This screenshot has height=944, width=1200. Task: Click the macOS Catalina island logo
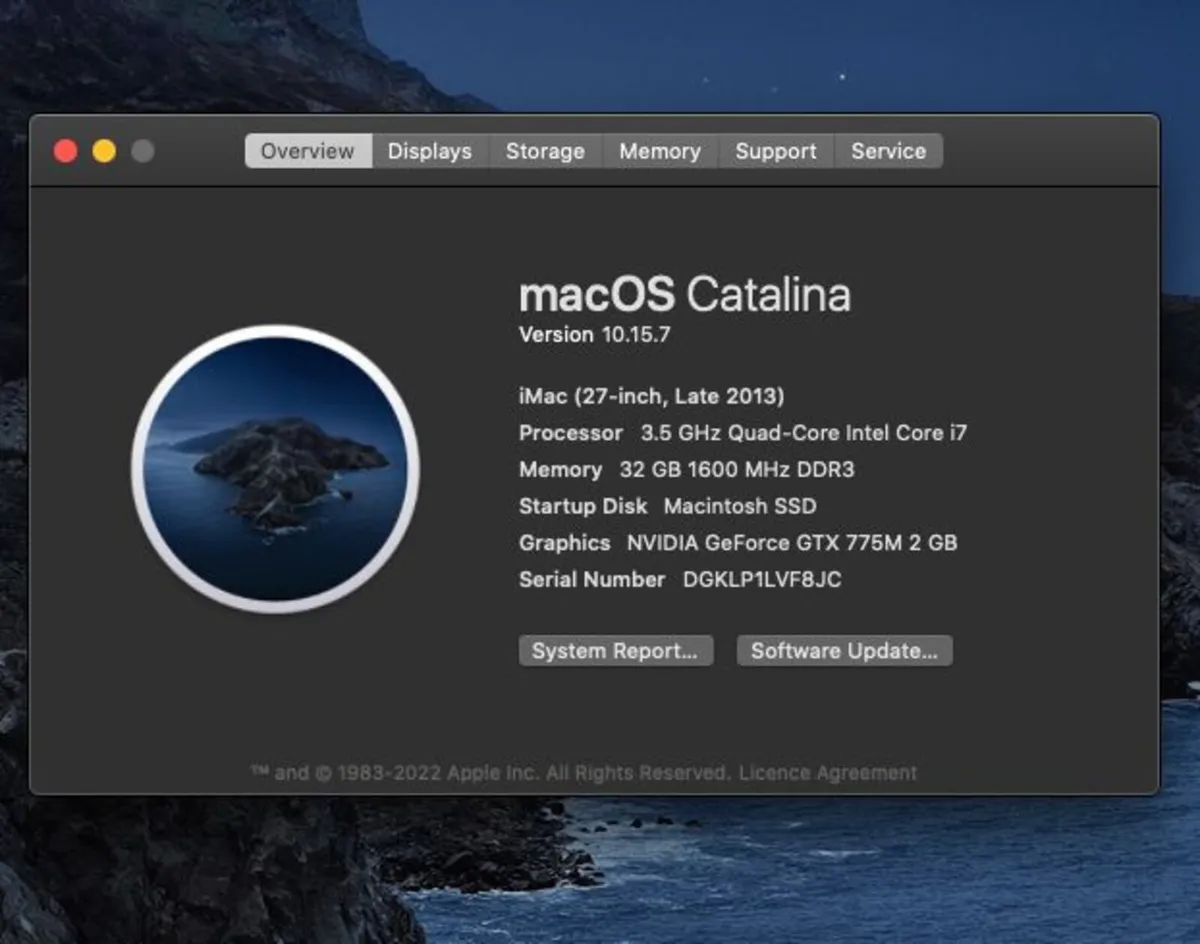[x=275, y=469]
